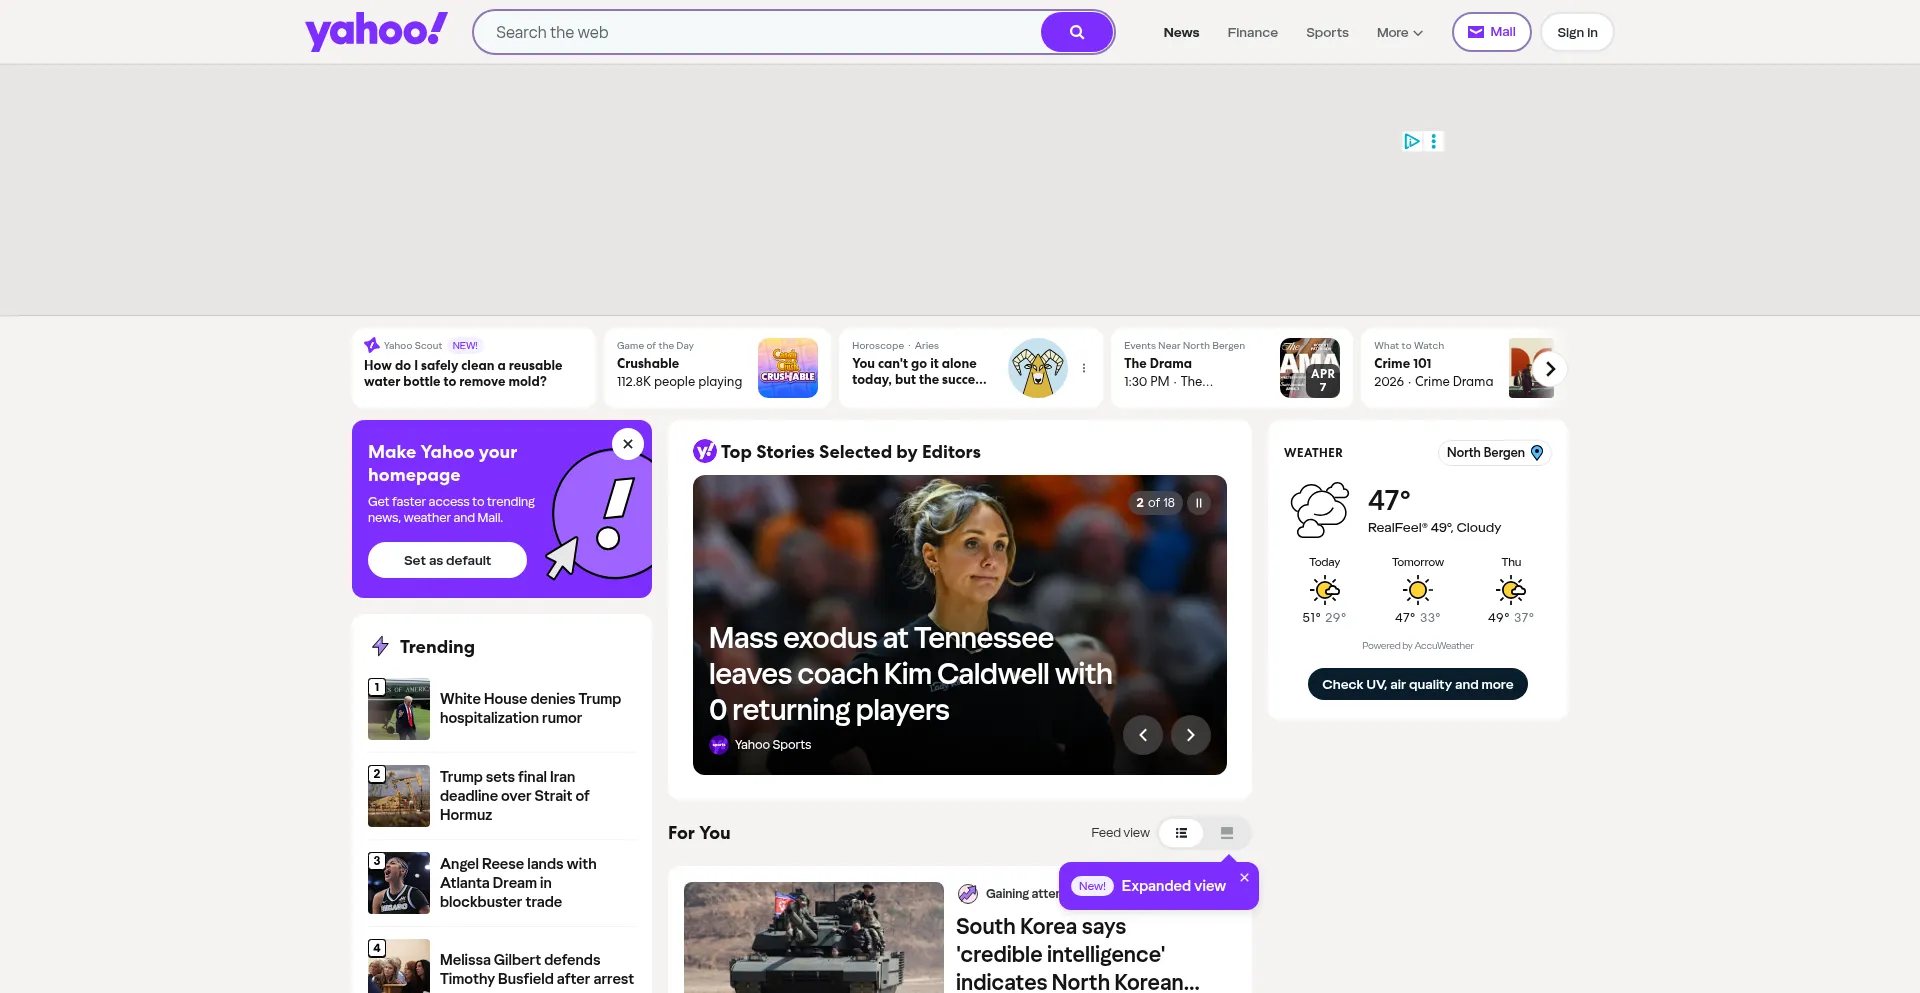Click the 2 of 18 slide counter
1920x993 pixels.
(x=1155, y=503)
